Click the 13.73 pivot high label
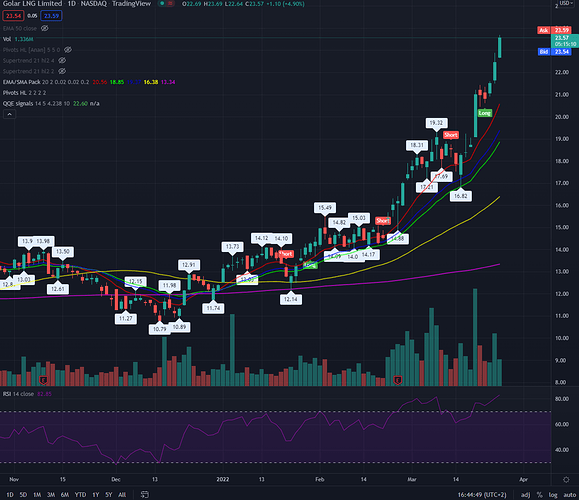Screen dimensions: 579x500 click(x=232, y=246)
